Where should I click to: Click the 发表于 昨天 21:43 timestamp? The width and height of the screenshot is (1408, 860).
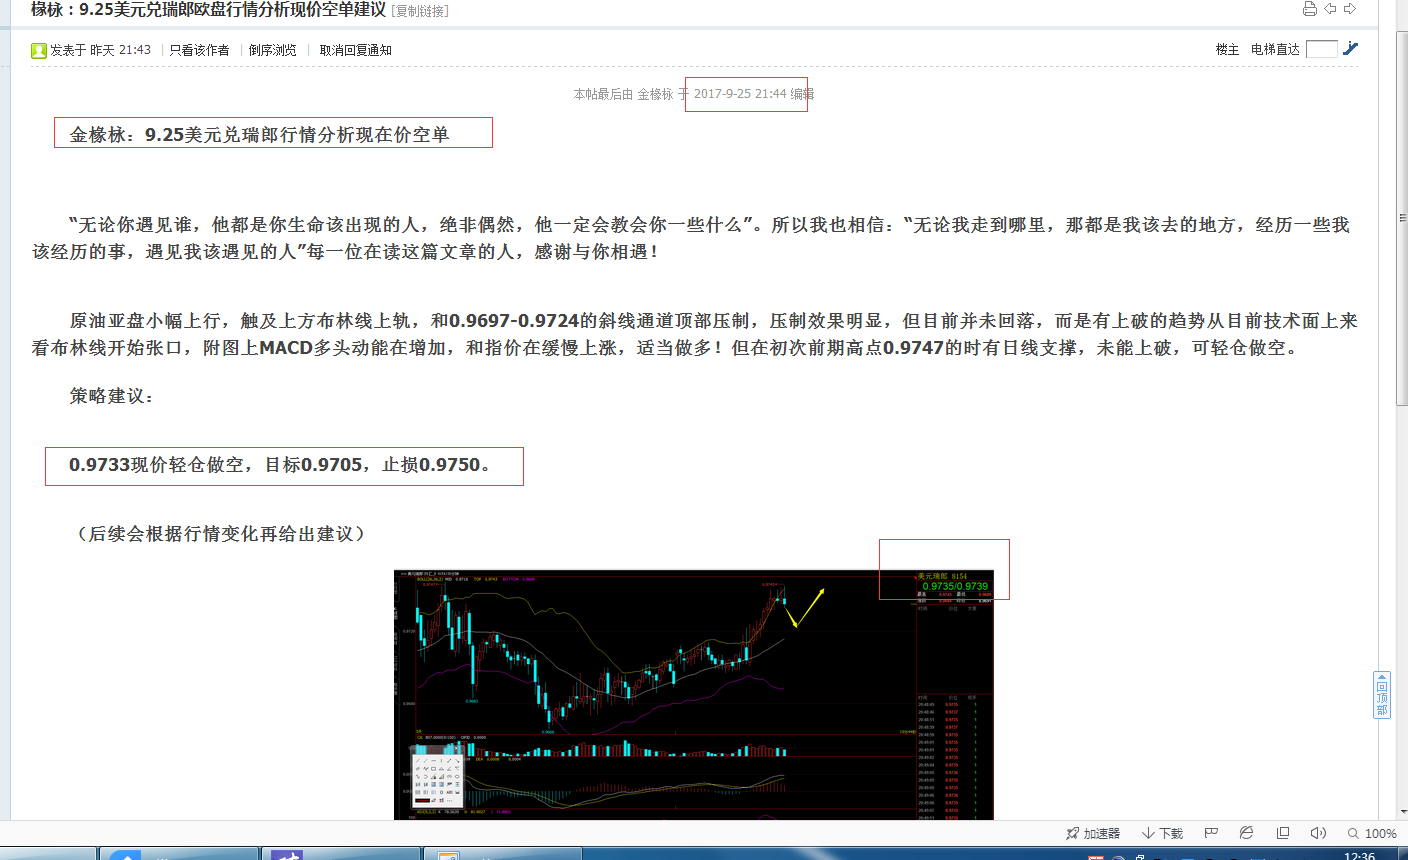[x=100, y=50]
